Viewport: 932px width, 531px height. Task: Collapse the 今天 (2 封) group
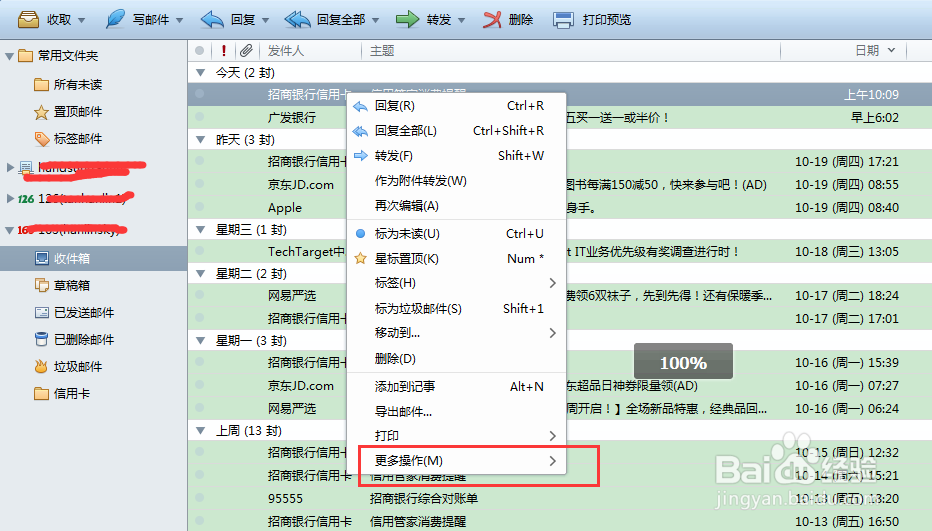[x=201, y=73]
